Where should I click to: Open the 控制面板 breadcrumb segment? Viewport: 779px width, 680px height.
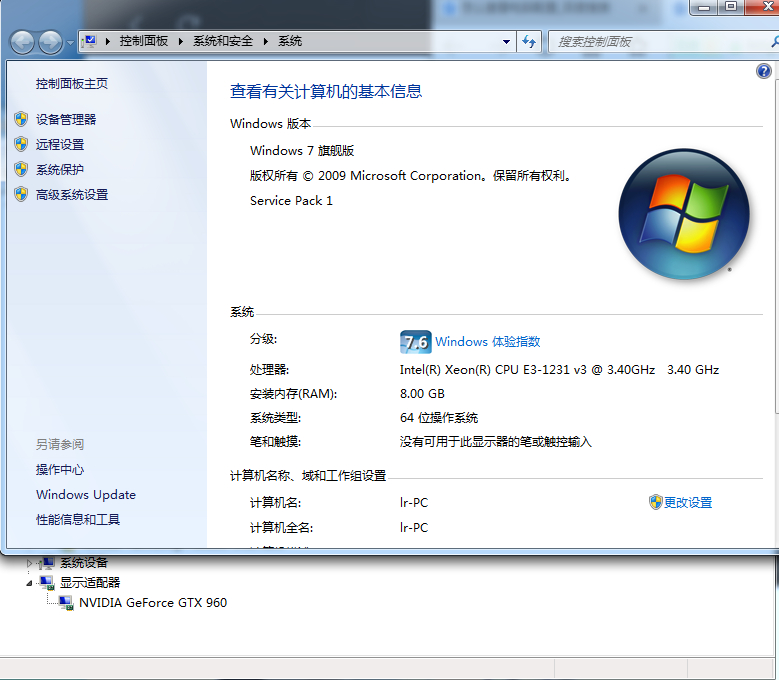[144, 41]
